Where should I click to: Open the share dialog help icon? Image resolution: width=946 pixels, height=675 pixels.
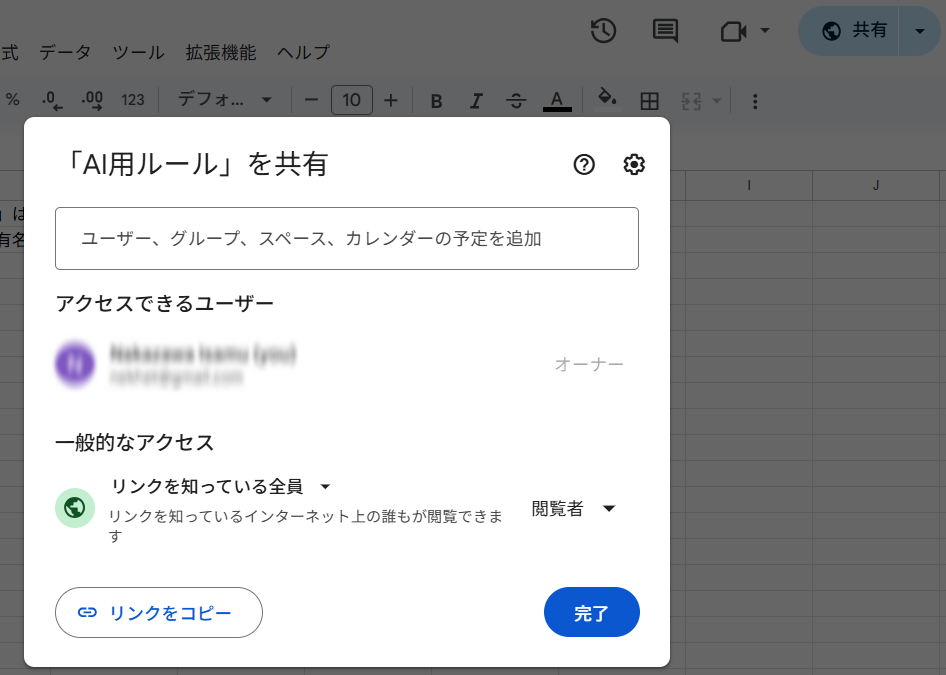(583, 165)
